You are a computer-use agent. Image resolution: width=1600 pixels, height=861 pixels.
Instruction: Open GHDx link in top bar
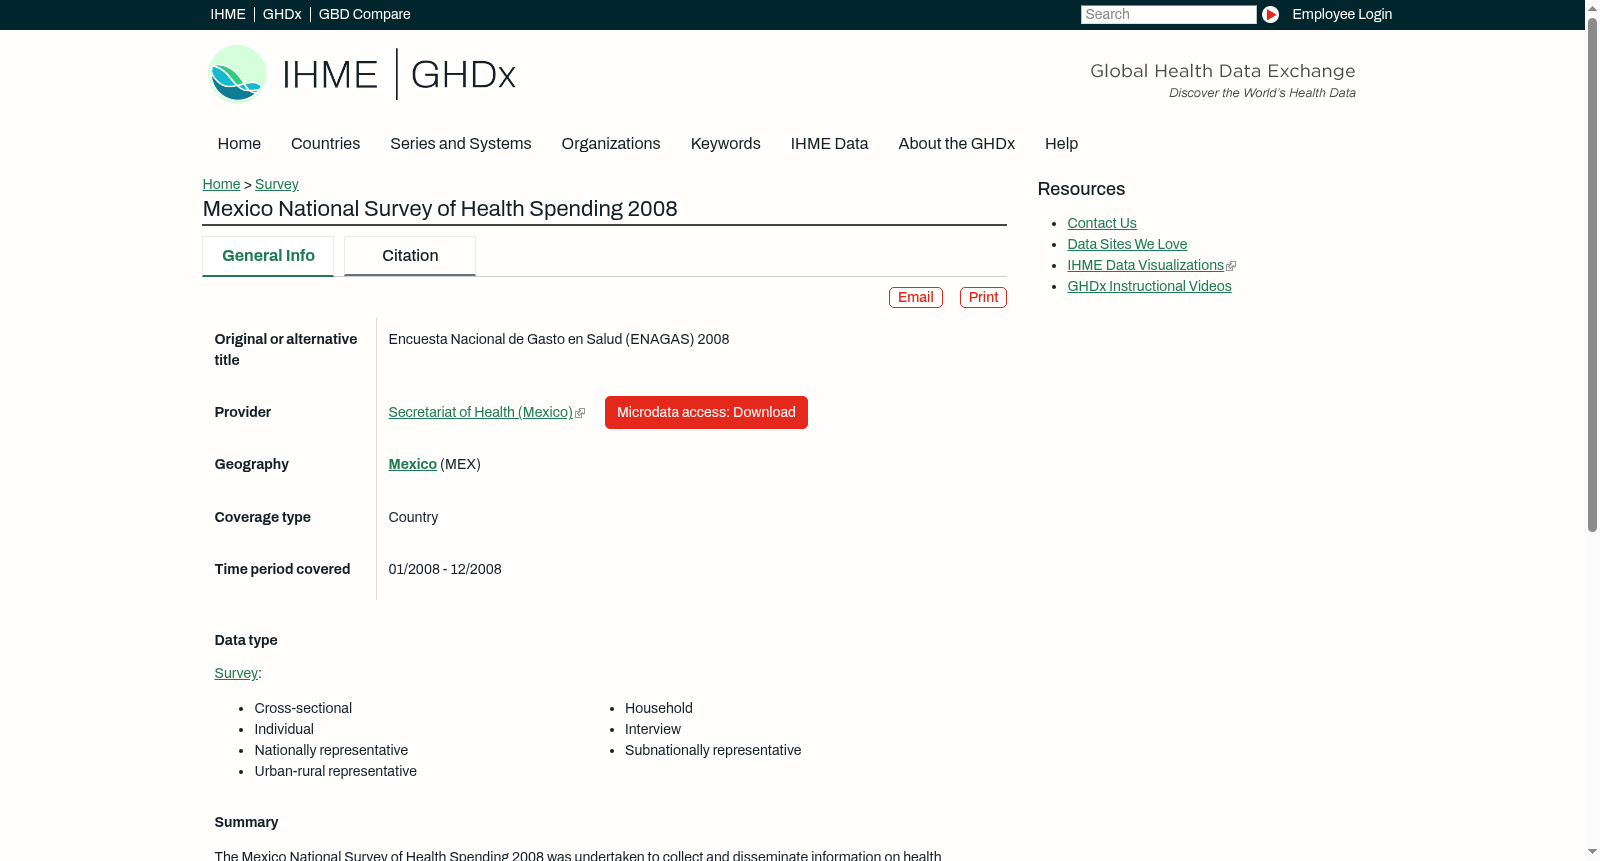[282, 14]
